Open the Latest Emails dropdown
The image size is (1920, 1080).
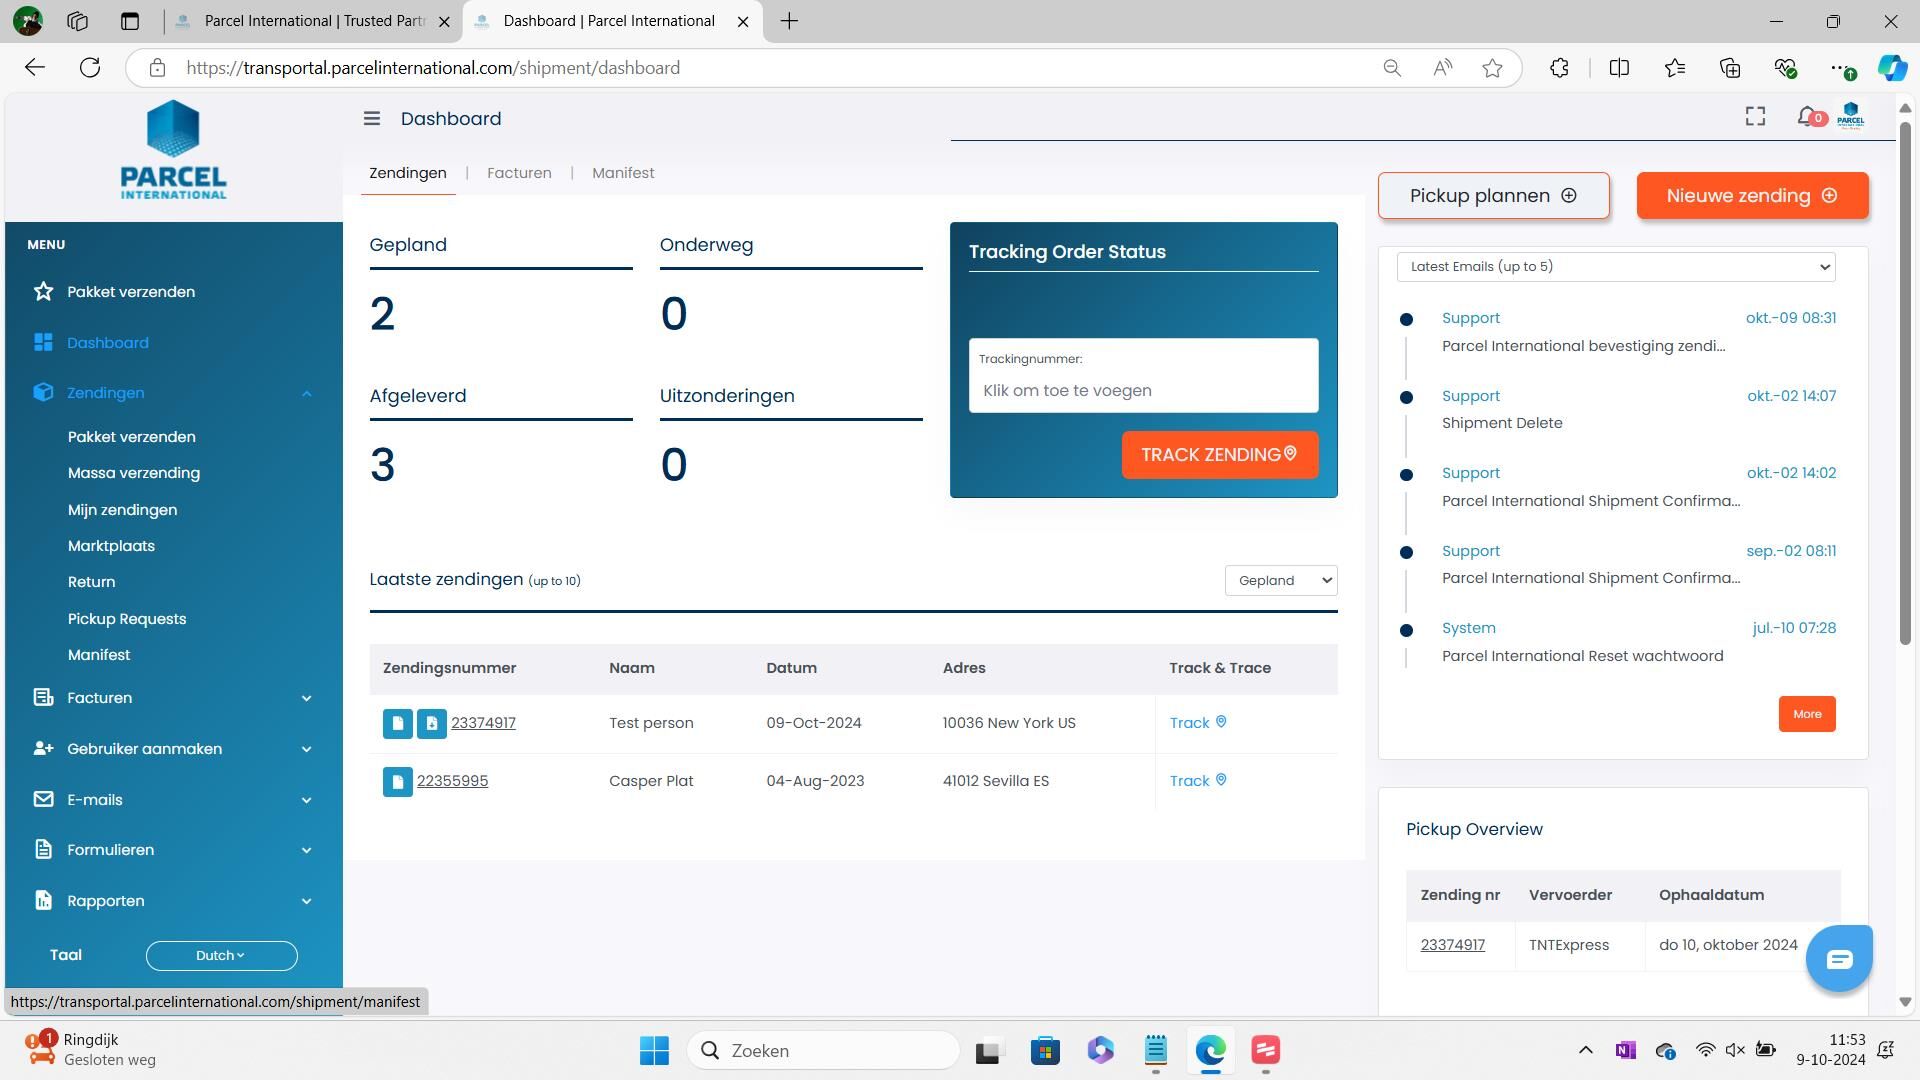[1615, 267]
